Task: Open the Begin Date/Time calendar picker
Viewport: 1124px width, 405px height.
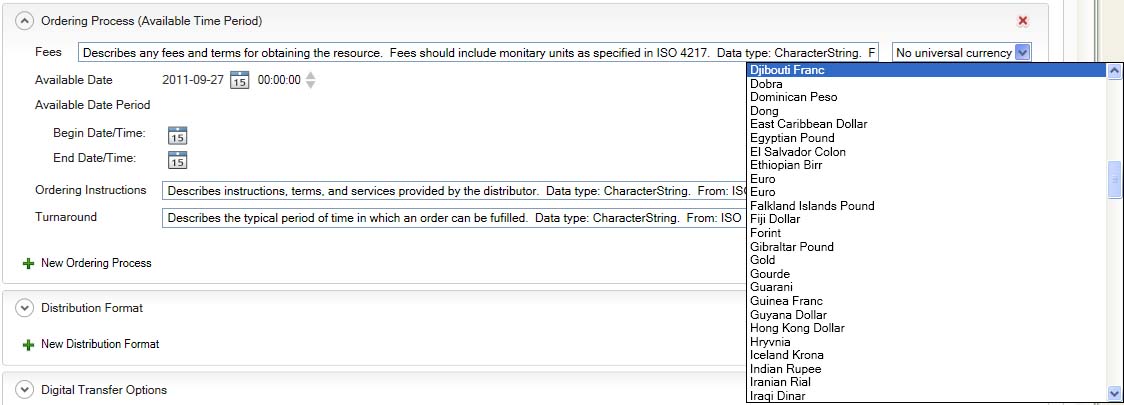Action: pyautogui.click(x=177, y=135)
